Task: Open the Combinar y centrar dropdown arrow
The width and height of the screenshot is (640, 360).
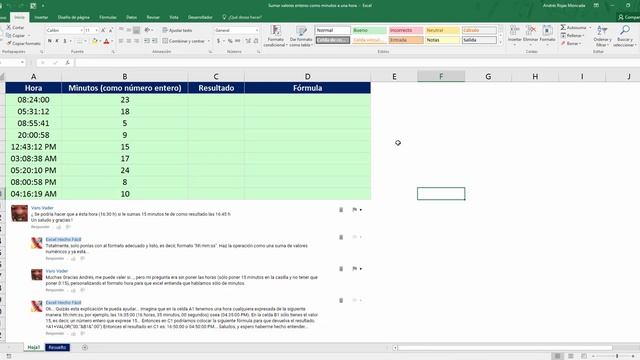Action: click(x=209, y=41)
